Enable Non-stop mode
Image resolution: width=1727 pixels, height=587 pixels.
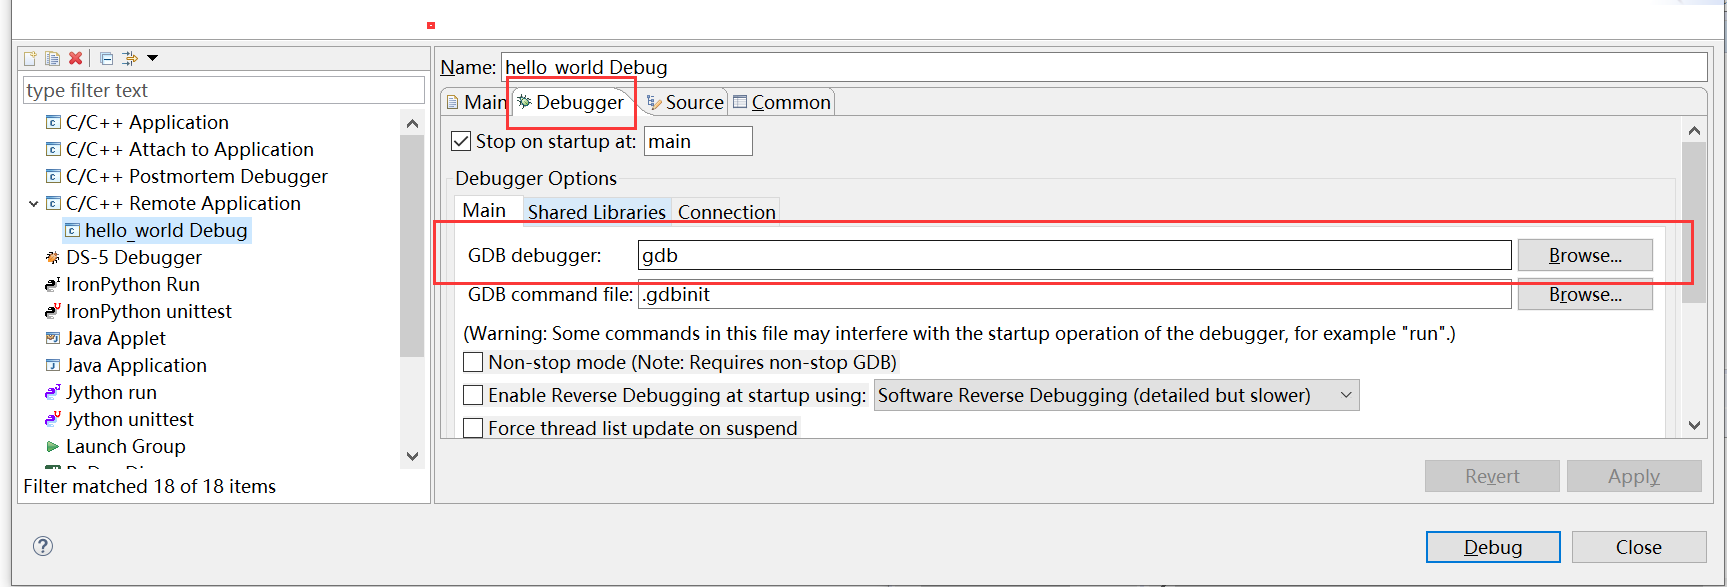[473, 362]
